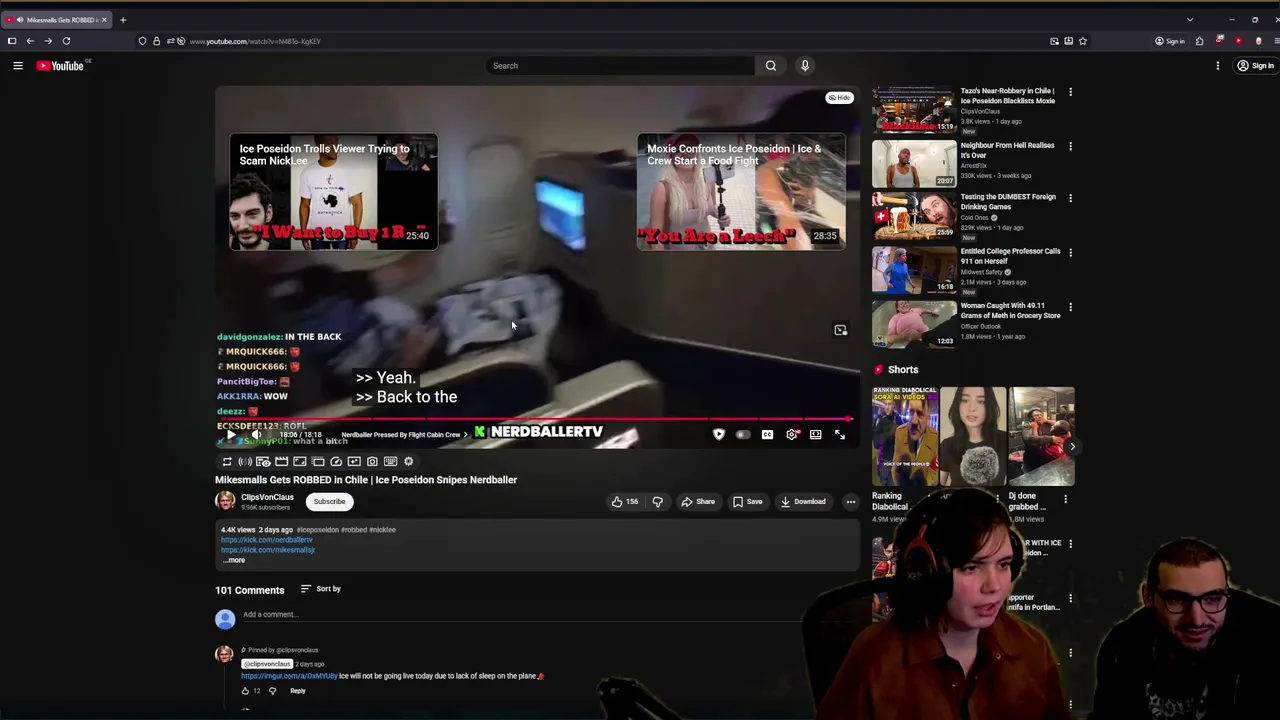Open the browser tab list chevron
Image resolution: width=1280 pixels, height=720 pixels.
tap(1189, 20)
